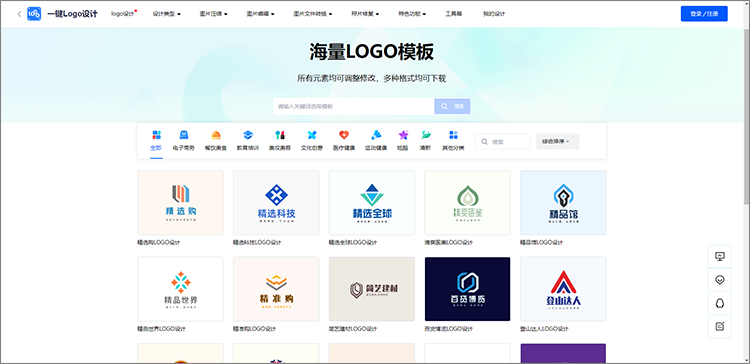Viewport: 750px width, 364px height.
Task: Click the 精选全球LOGO设计 caption link
Action: [353, 243]
